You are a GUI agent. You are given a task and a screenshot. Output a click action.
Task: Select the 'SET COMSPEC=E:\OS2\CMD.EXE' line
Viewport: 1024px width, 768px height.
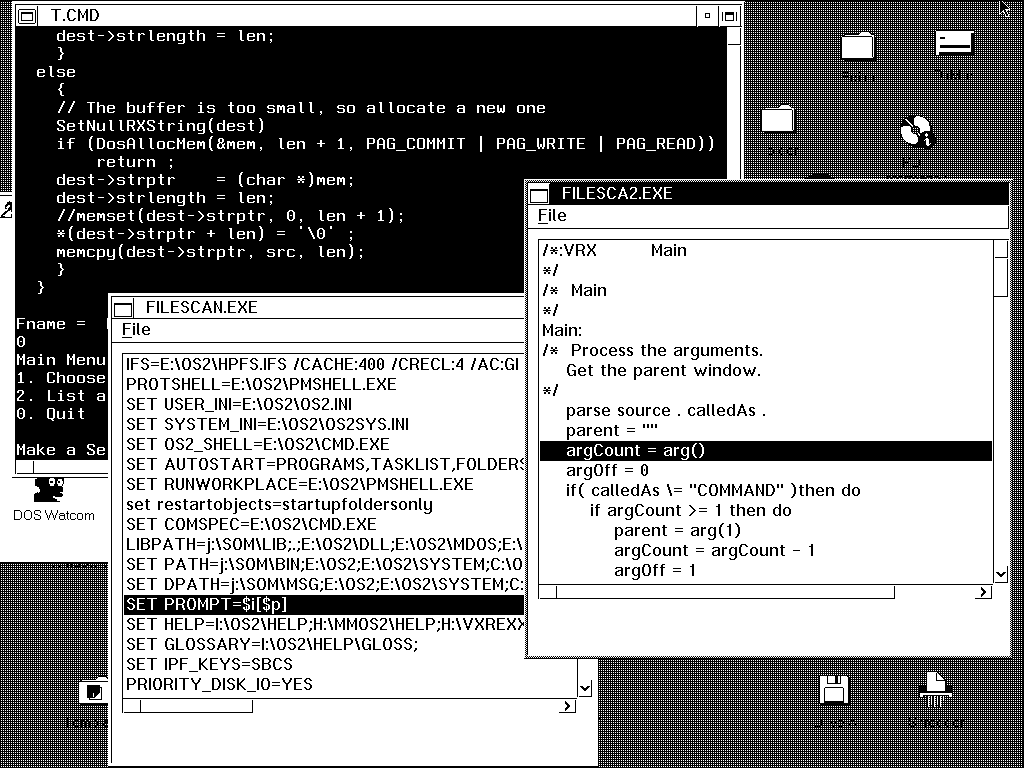[251, 524]
